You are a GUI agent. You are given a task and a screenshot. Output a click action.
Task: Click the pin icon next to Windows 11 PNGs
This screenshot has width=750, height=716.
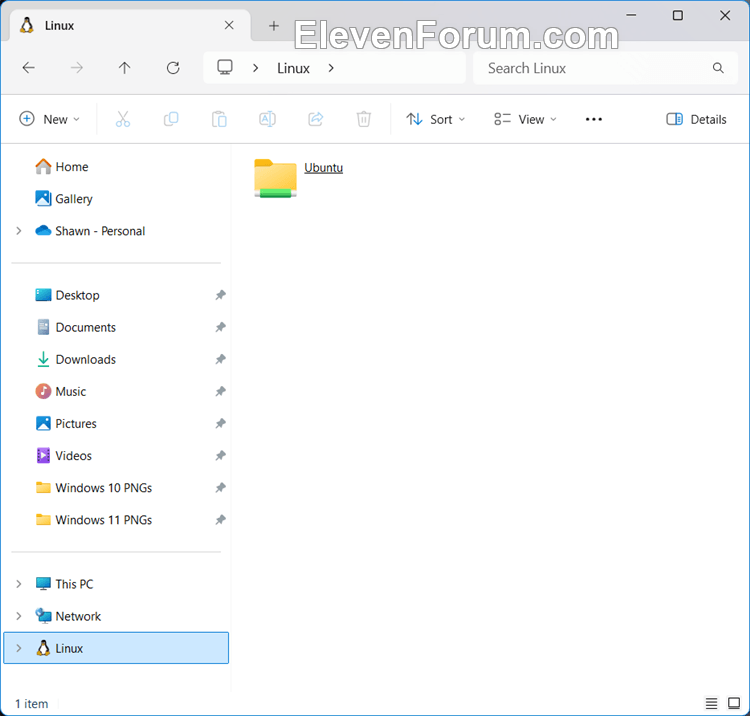click(x=220, y=519)
